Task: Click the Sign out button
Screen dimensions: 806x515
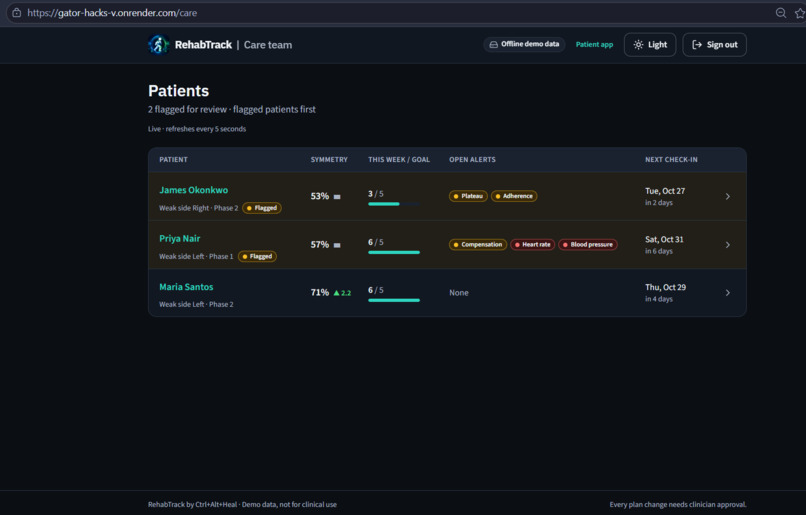Action: [715, 45]
